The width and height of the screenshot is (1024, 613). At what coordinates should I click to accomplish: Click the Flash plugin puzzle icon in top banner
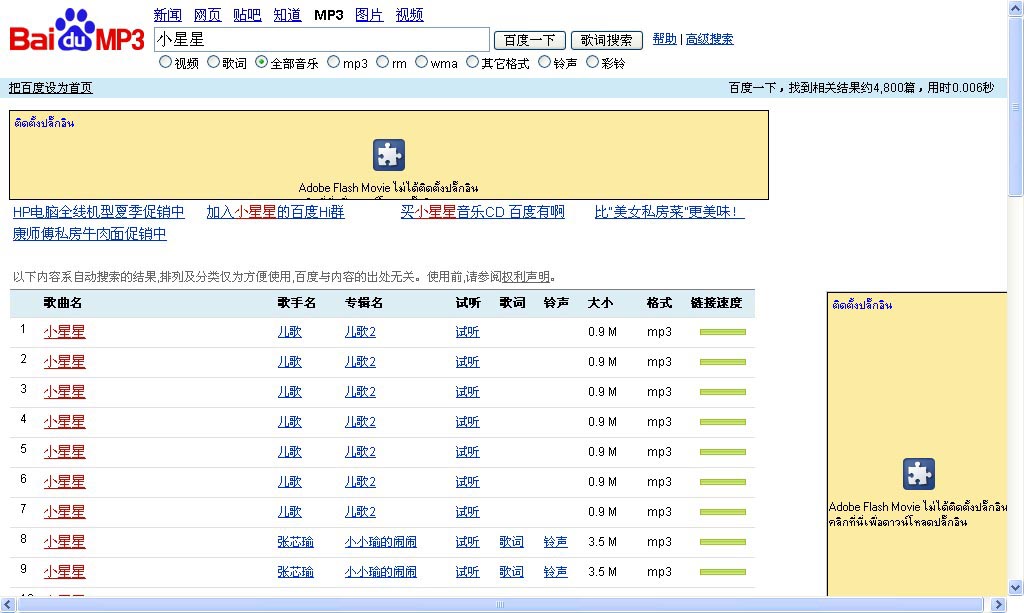(x=389, y=155)
